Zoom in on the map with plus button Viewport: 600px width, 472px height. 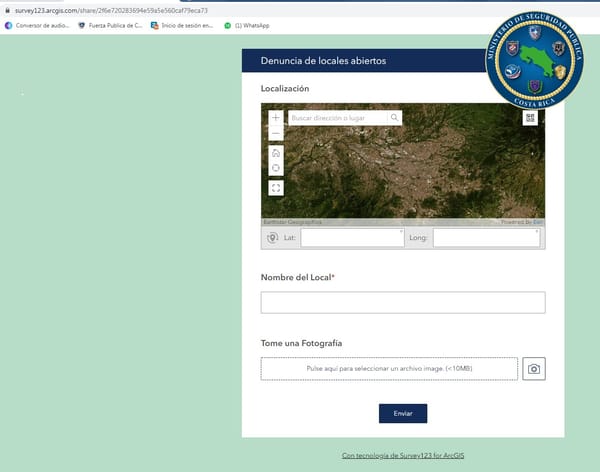coord(276,118)
